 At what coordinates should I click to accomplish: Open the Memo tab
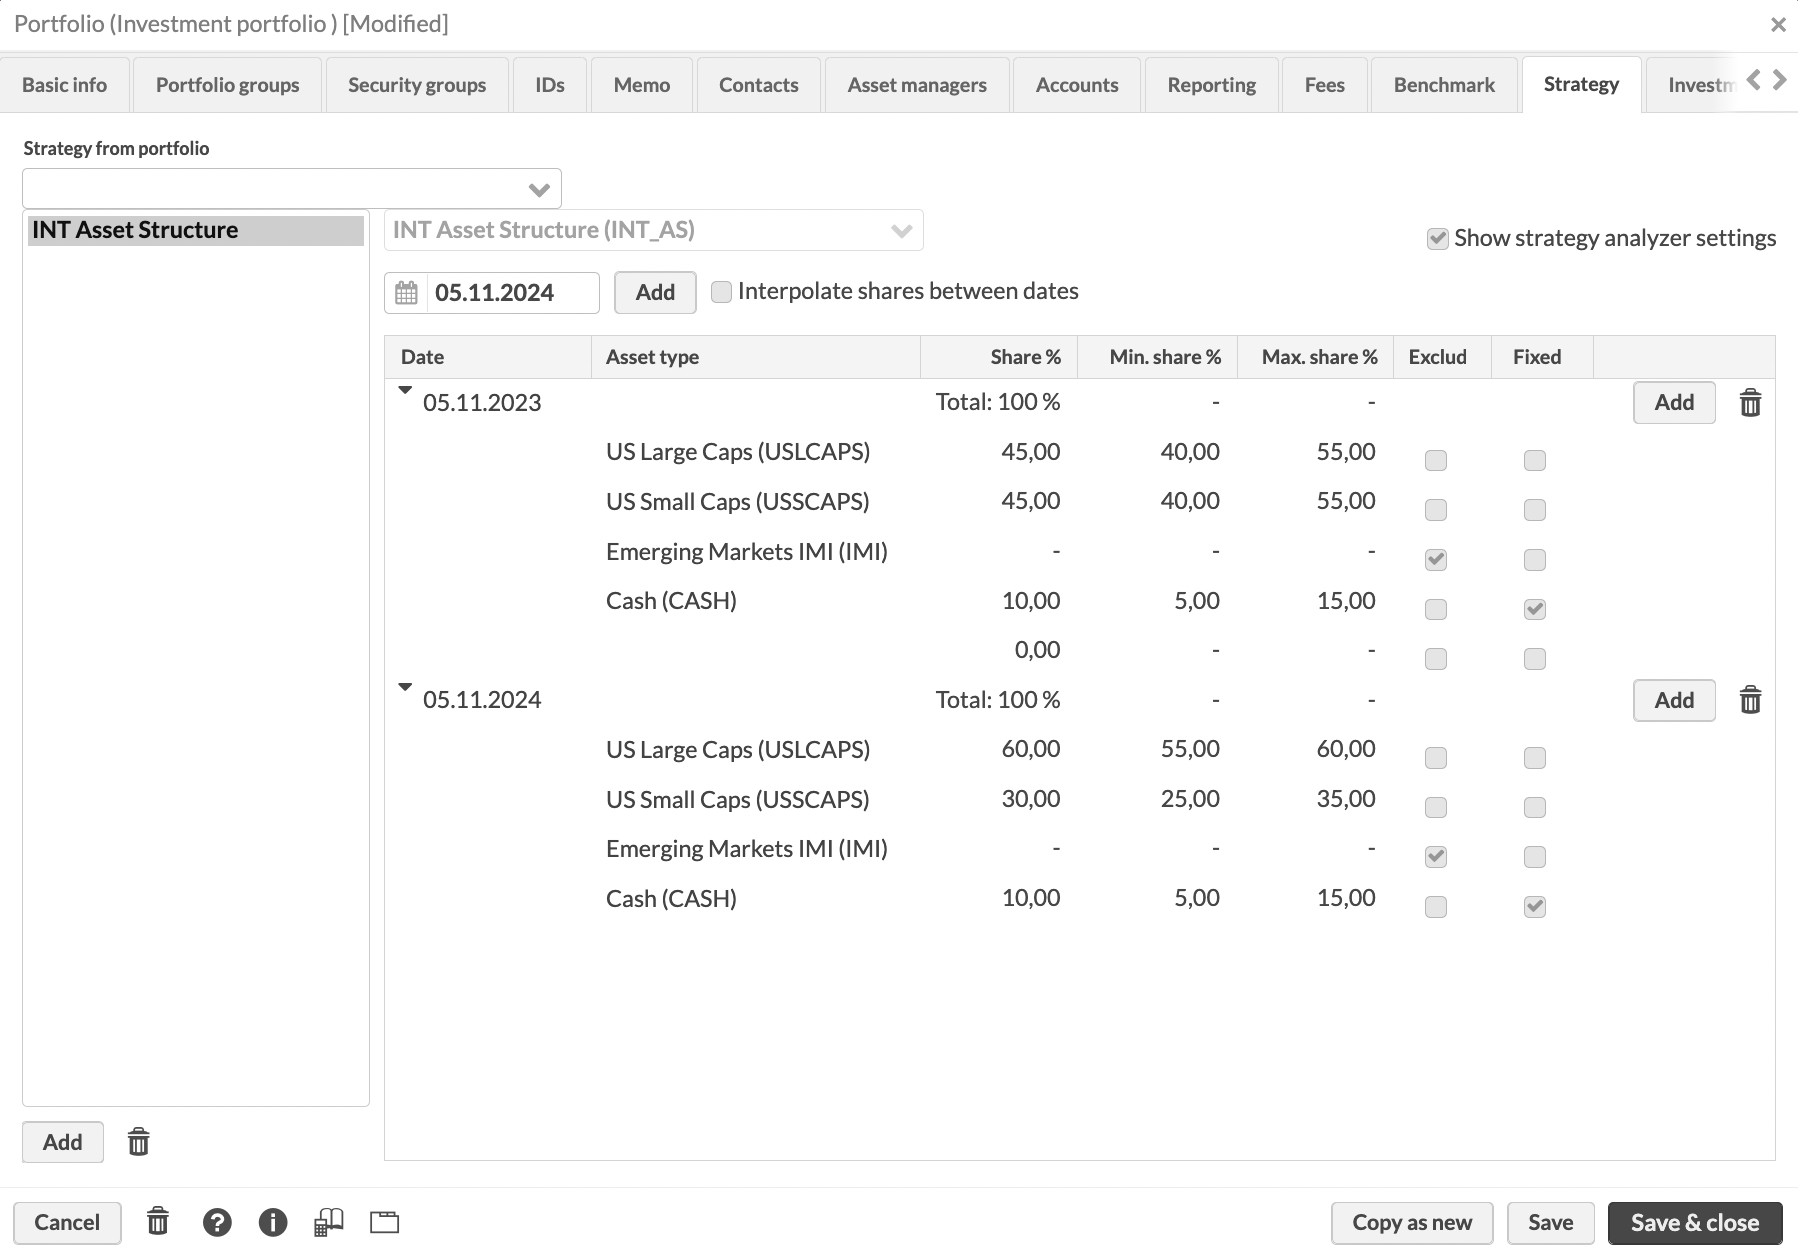pyautogui.click(x=642, y=85)
